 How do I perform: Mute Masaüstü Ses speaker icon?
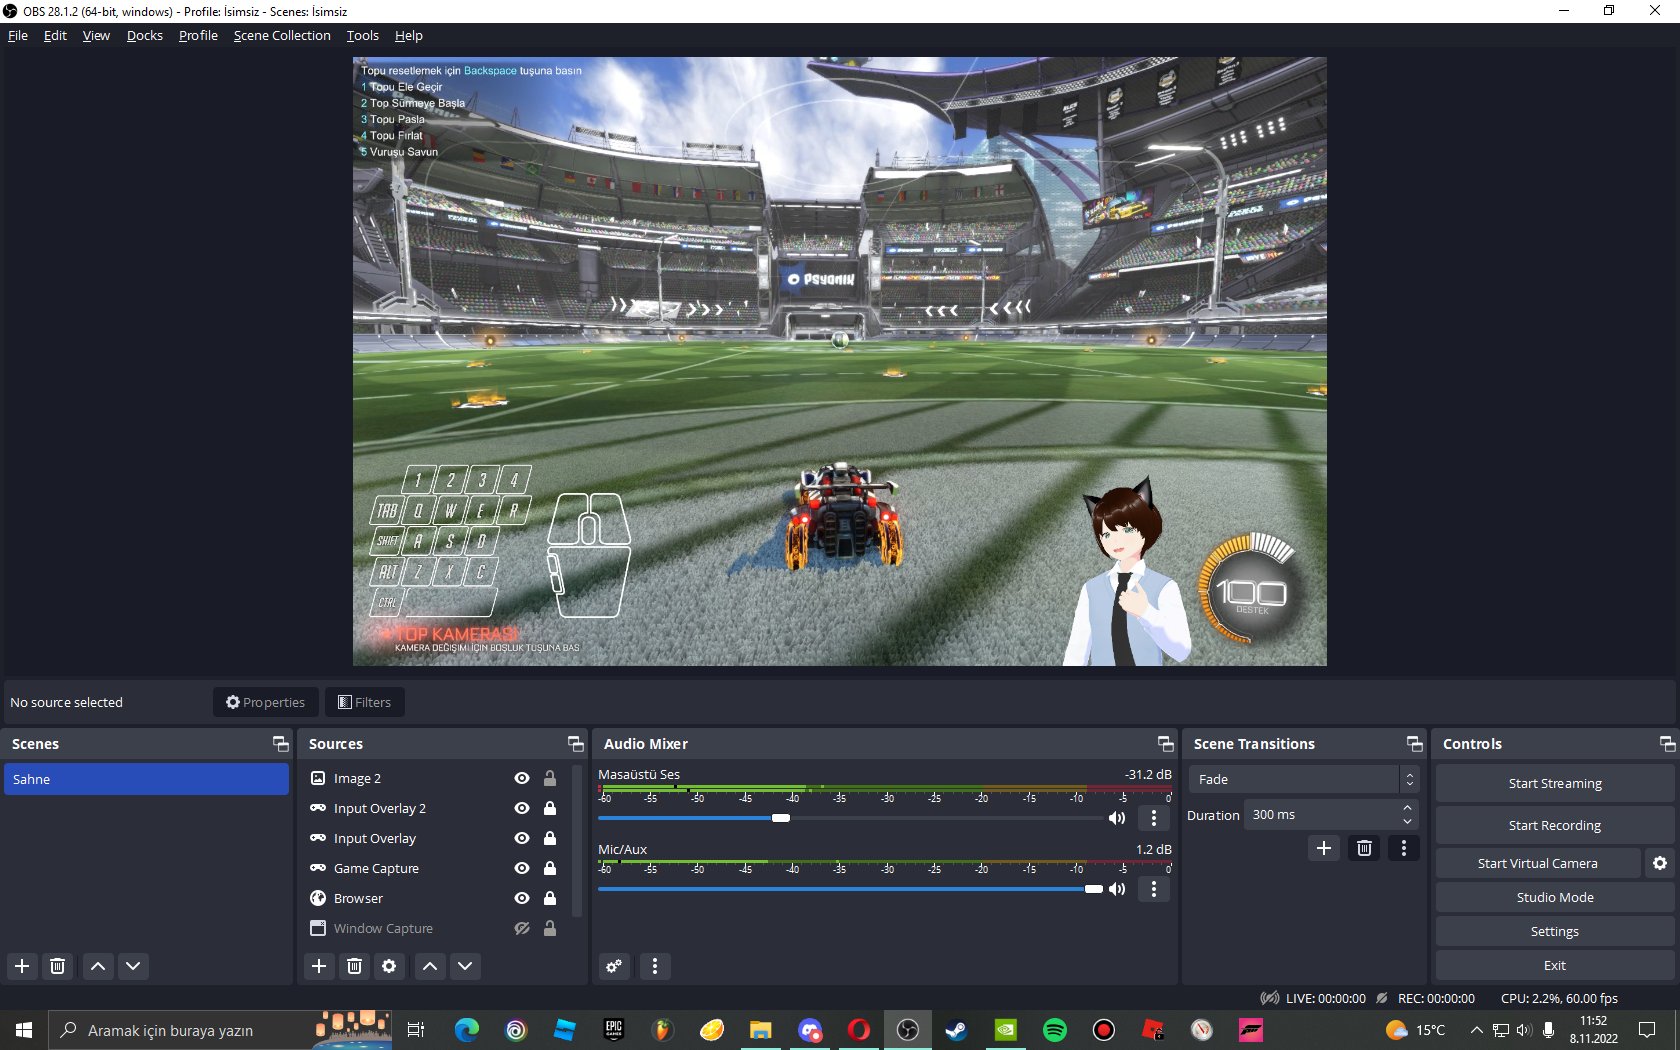pos(1117,818)
